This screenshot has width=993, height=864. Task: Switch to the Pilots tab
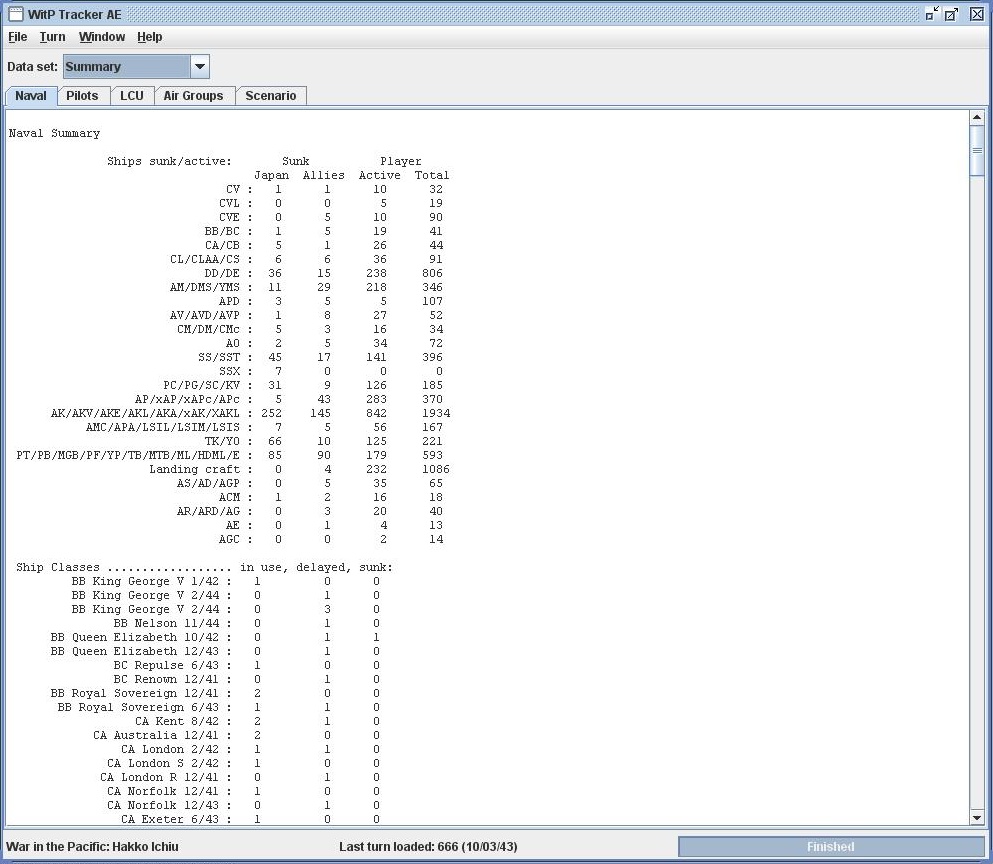(x=82, y=96)
